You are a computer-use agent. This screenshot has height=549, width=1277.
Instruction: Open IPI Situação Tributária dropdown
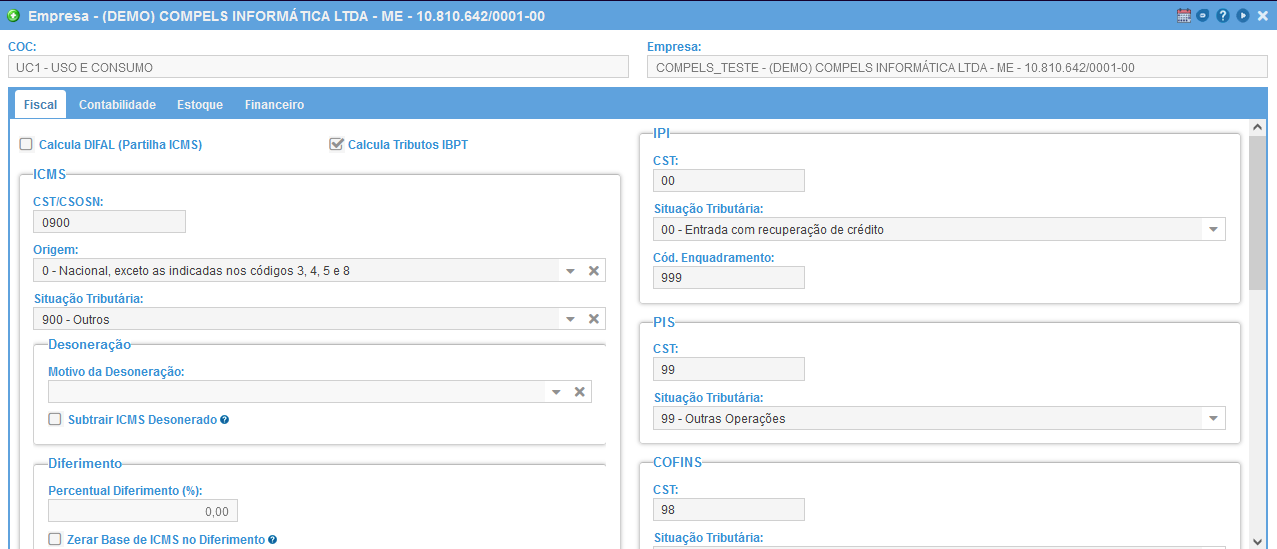(1213, 229)
